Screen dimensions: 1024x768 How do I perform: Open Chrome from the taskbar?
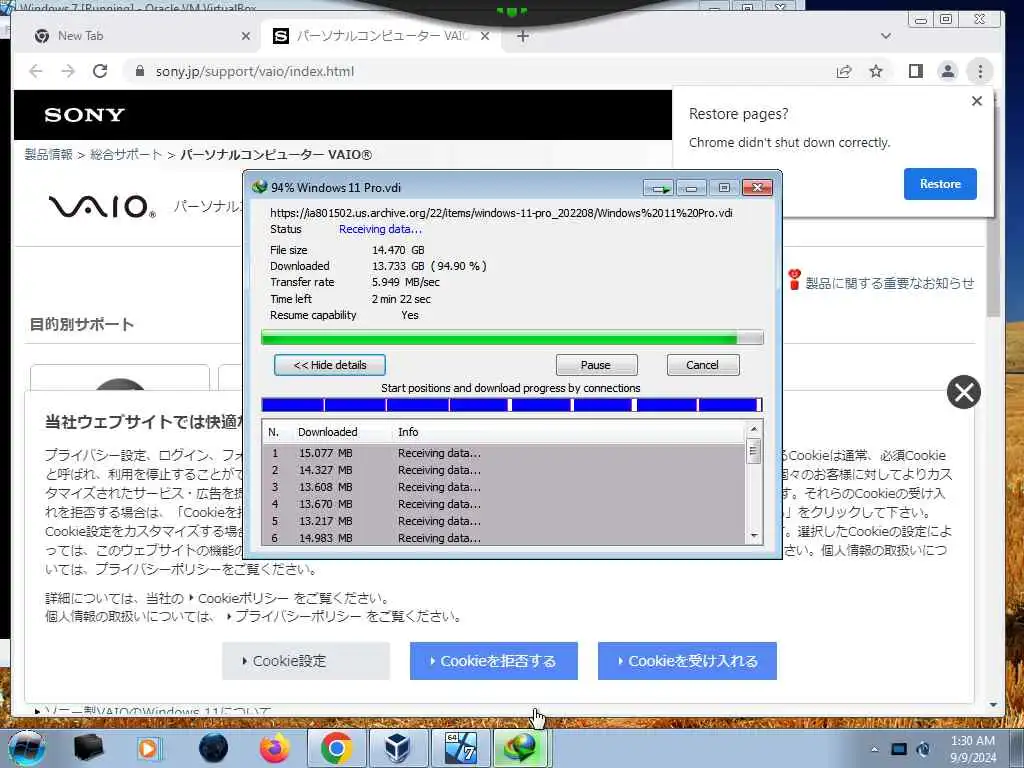[336, 748]
